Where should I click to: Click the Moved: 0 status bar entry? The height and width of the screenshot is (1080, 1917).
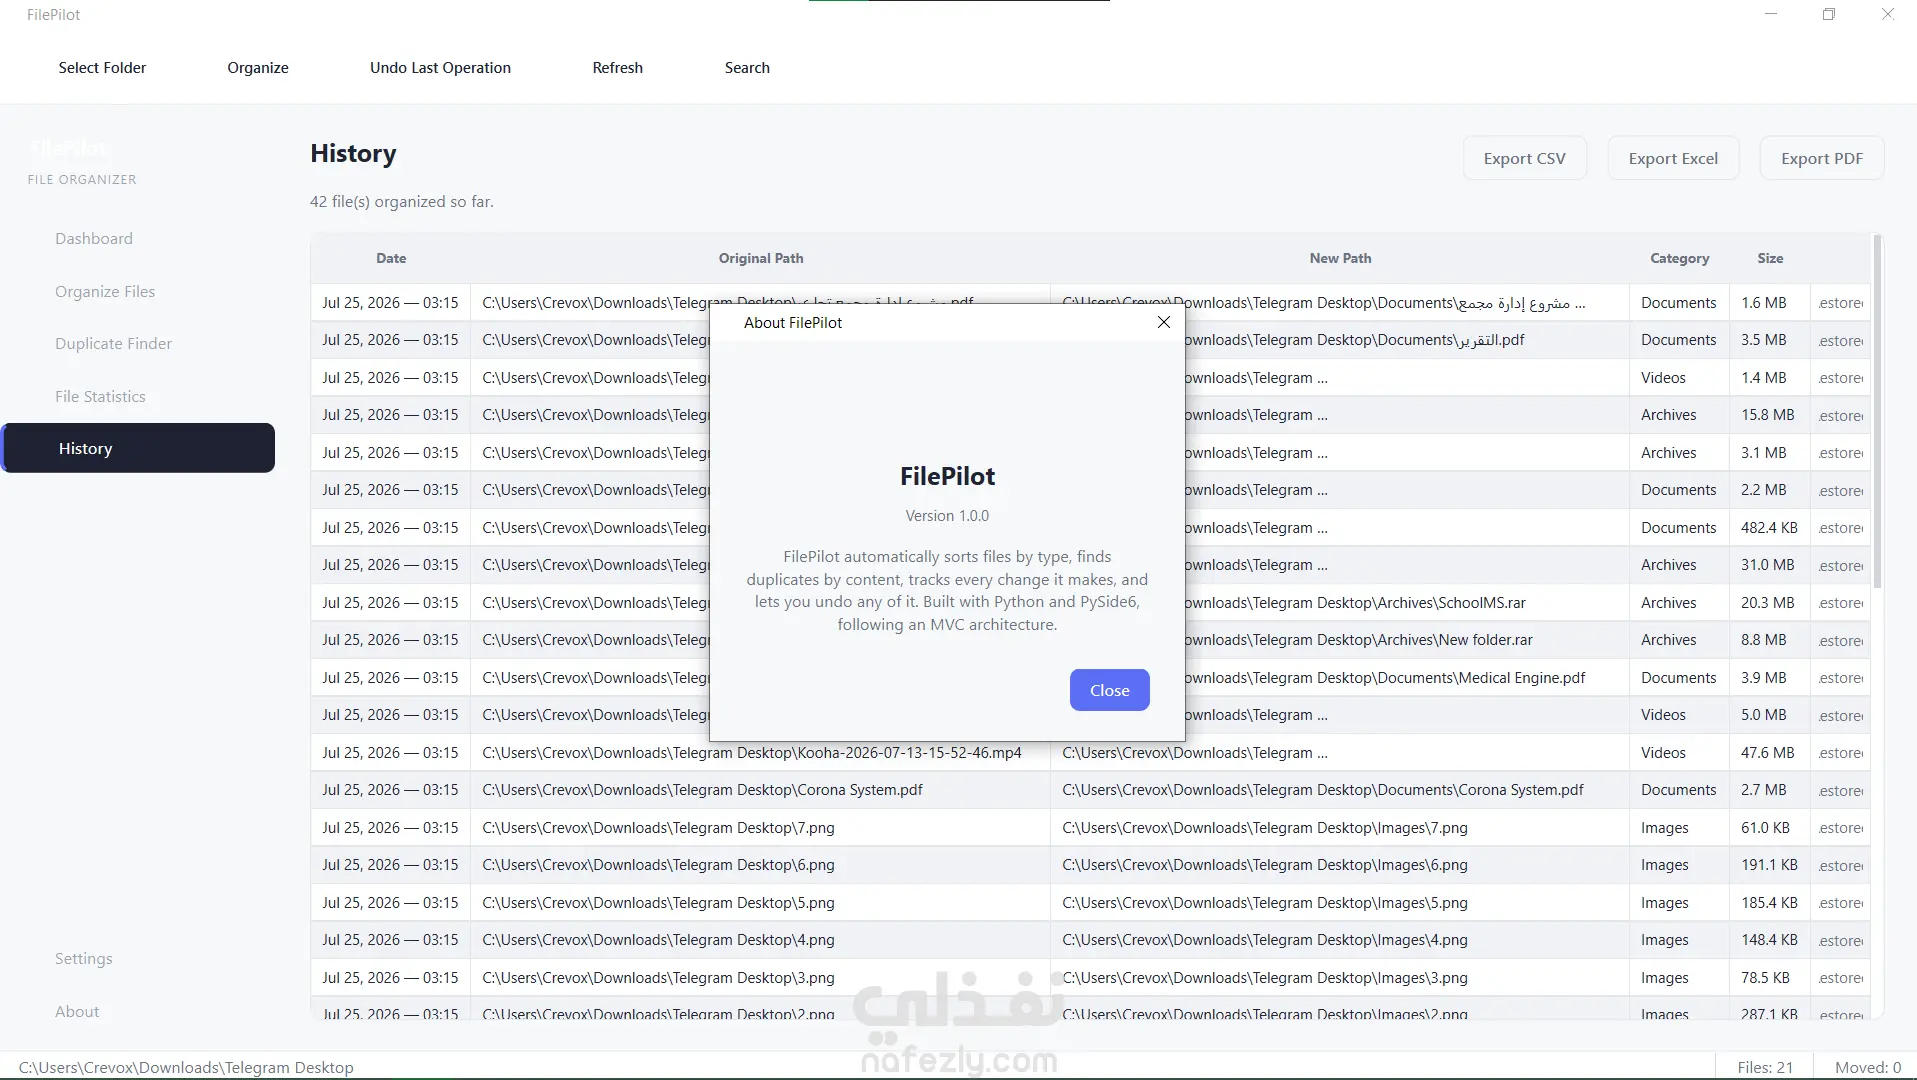point(1868,1067)
